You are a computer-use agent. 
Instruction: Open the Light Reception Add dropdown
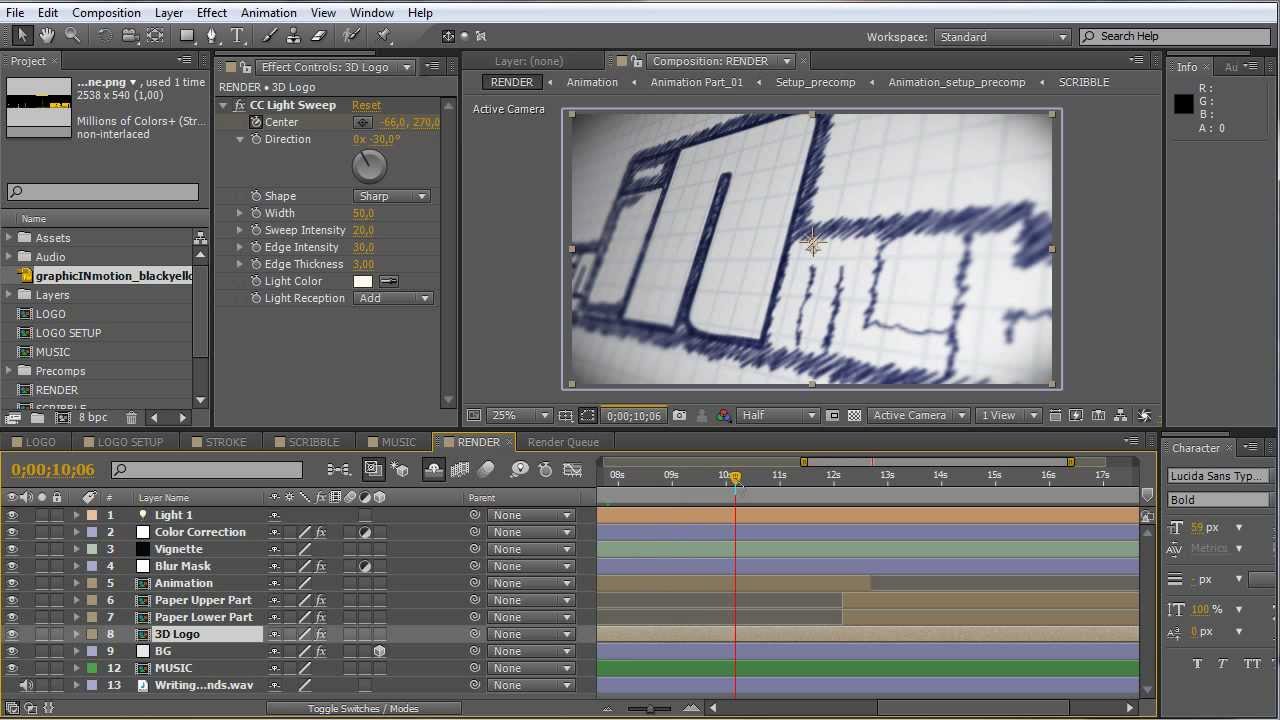tap(393, 298)
